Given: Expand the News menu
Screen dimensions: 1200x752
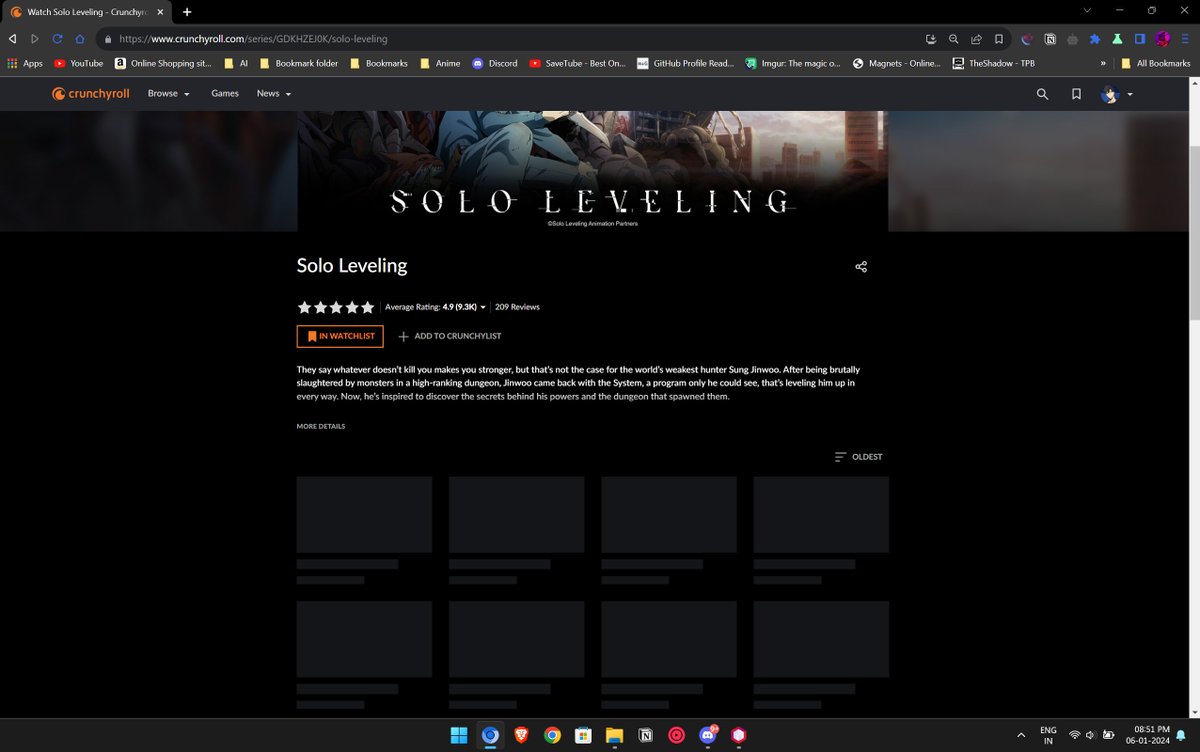Looking at the screenshot, I should pos(273,93).
